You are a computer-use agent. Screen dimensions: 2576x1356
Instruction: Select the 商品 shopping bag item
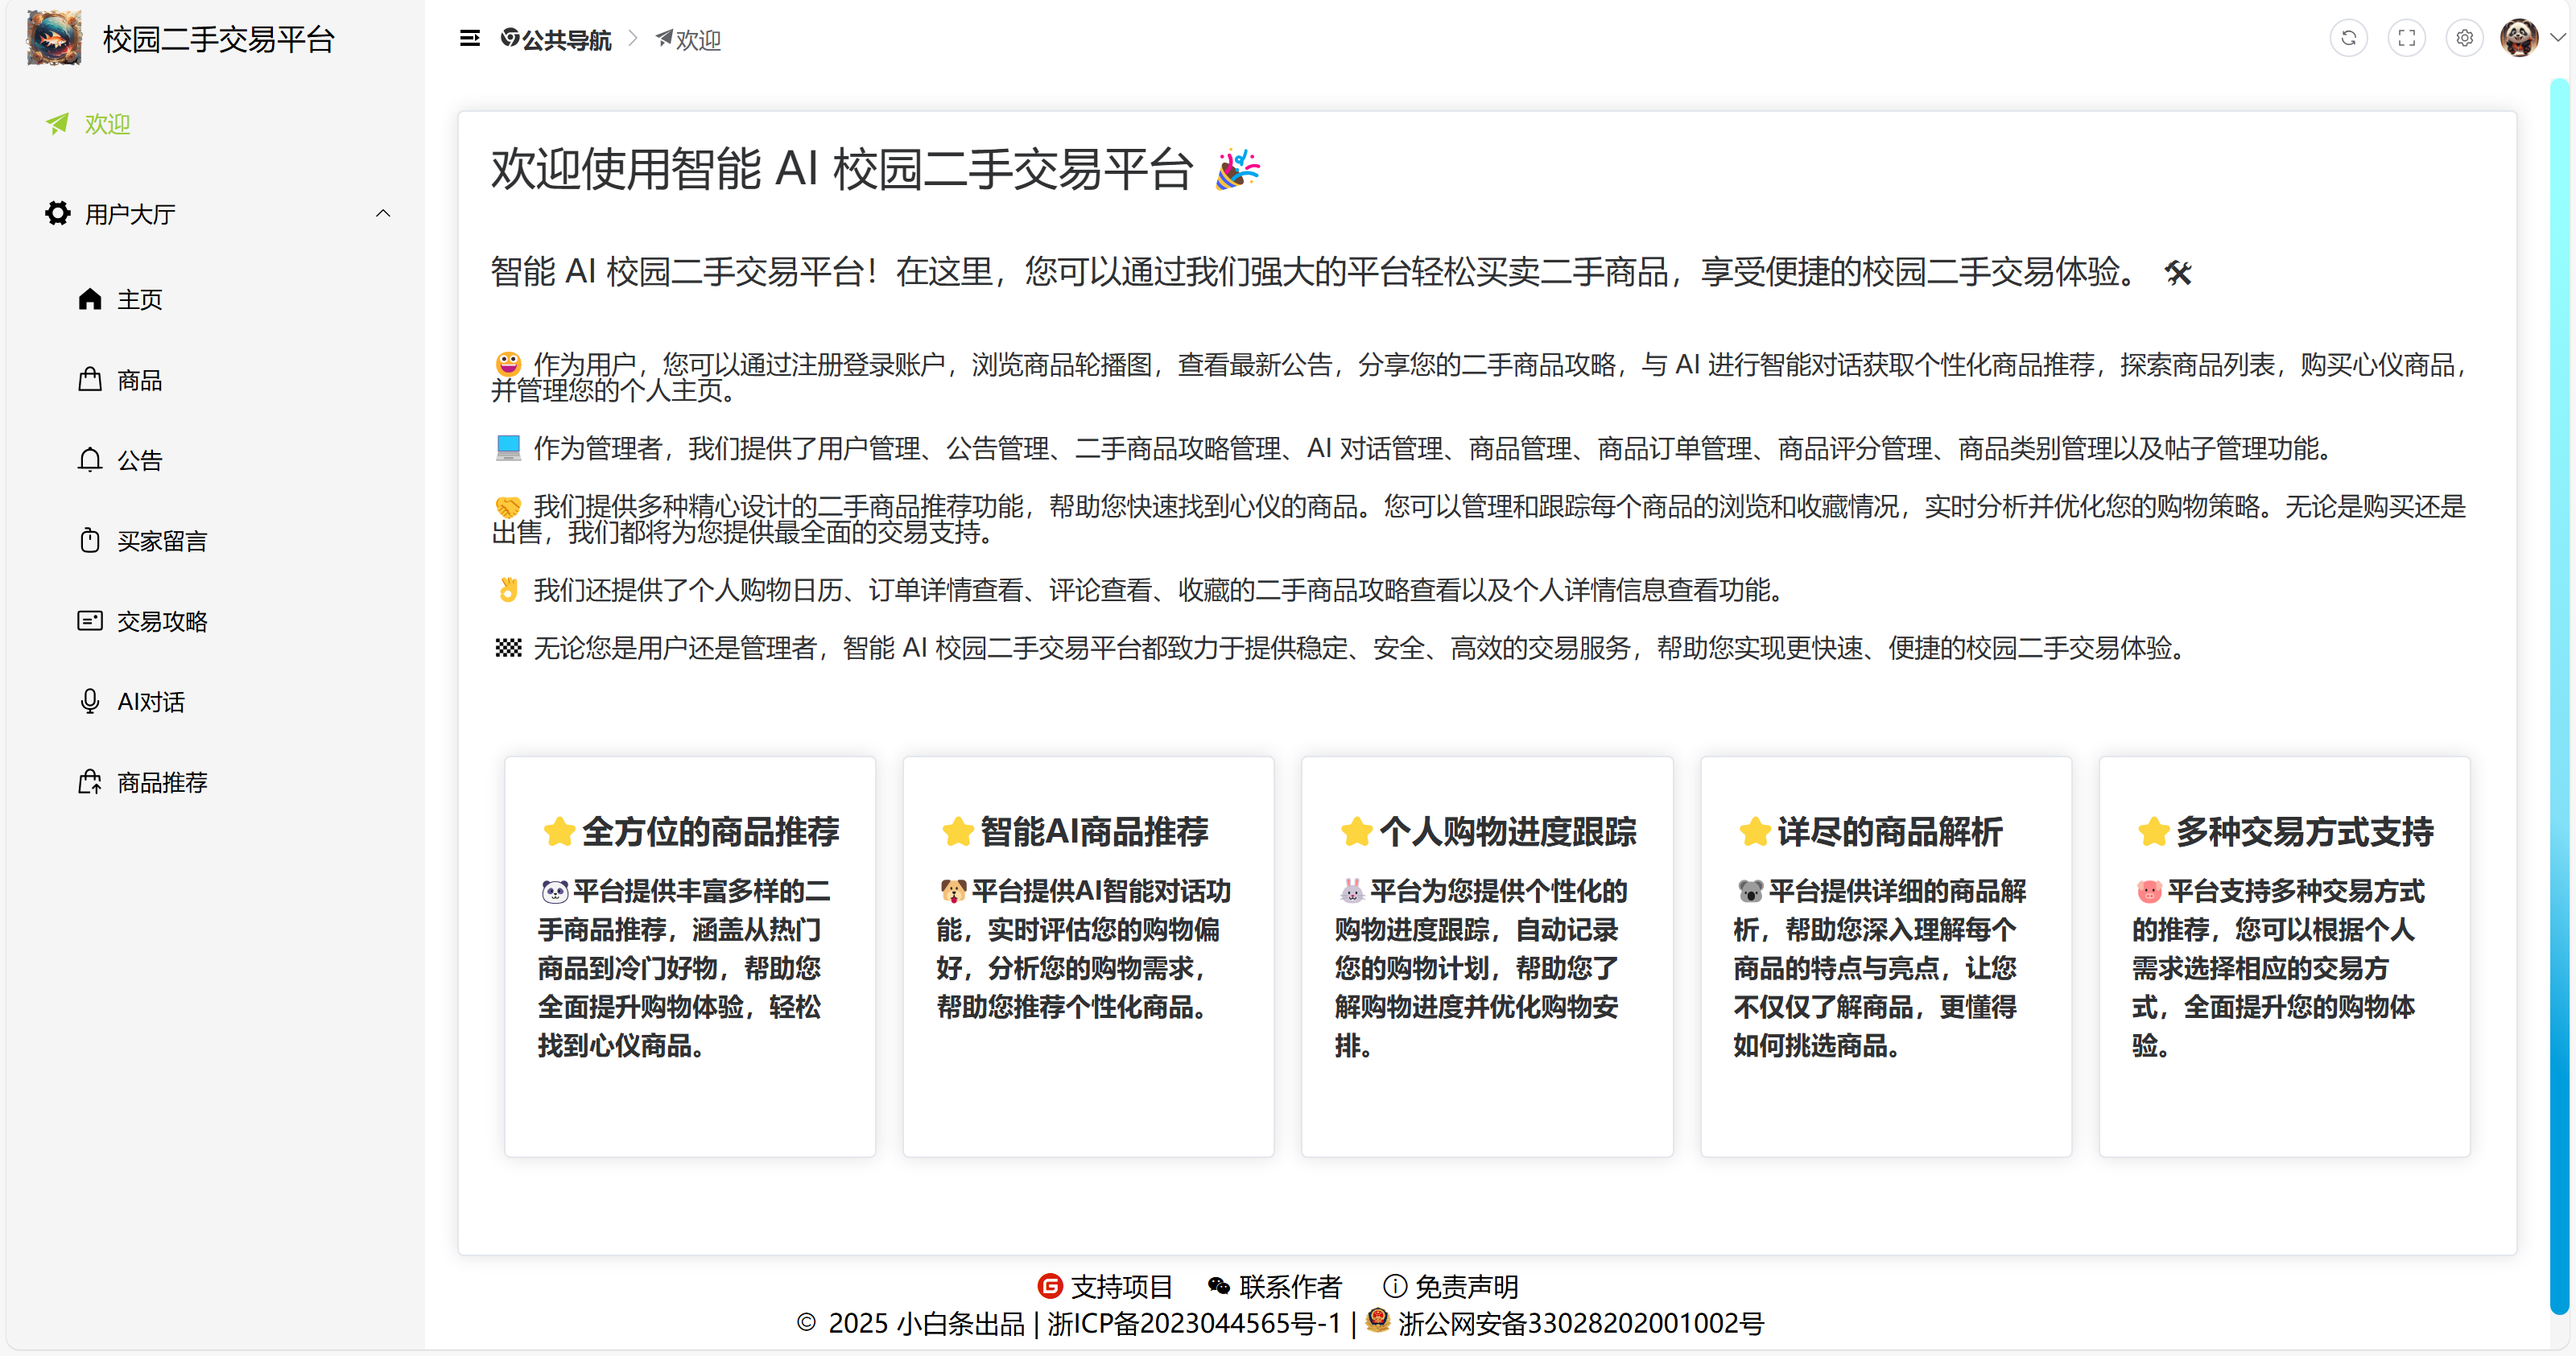pyautogui.click(x=139, y=381)
